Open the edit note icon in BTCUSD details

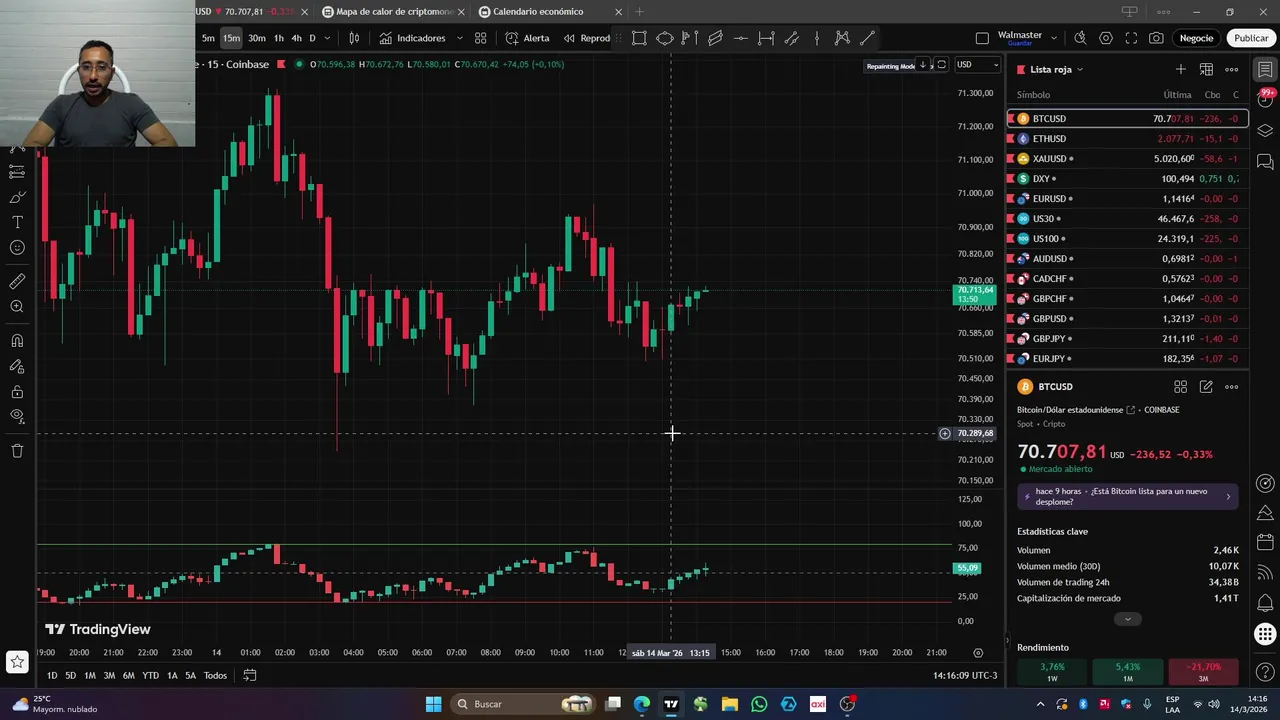click(1206, 387)
